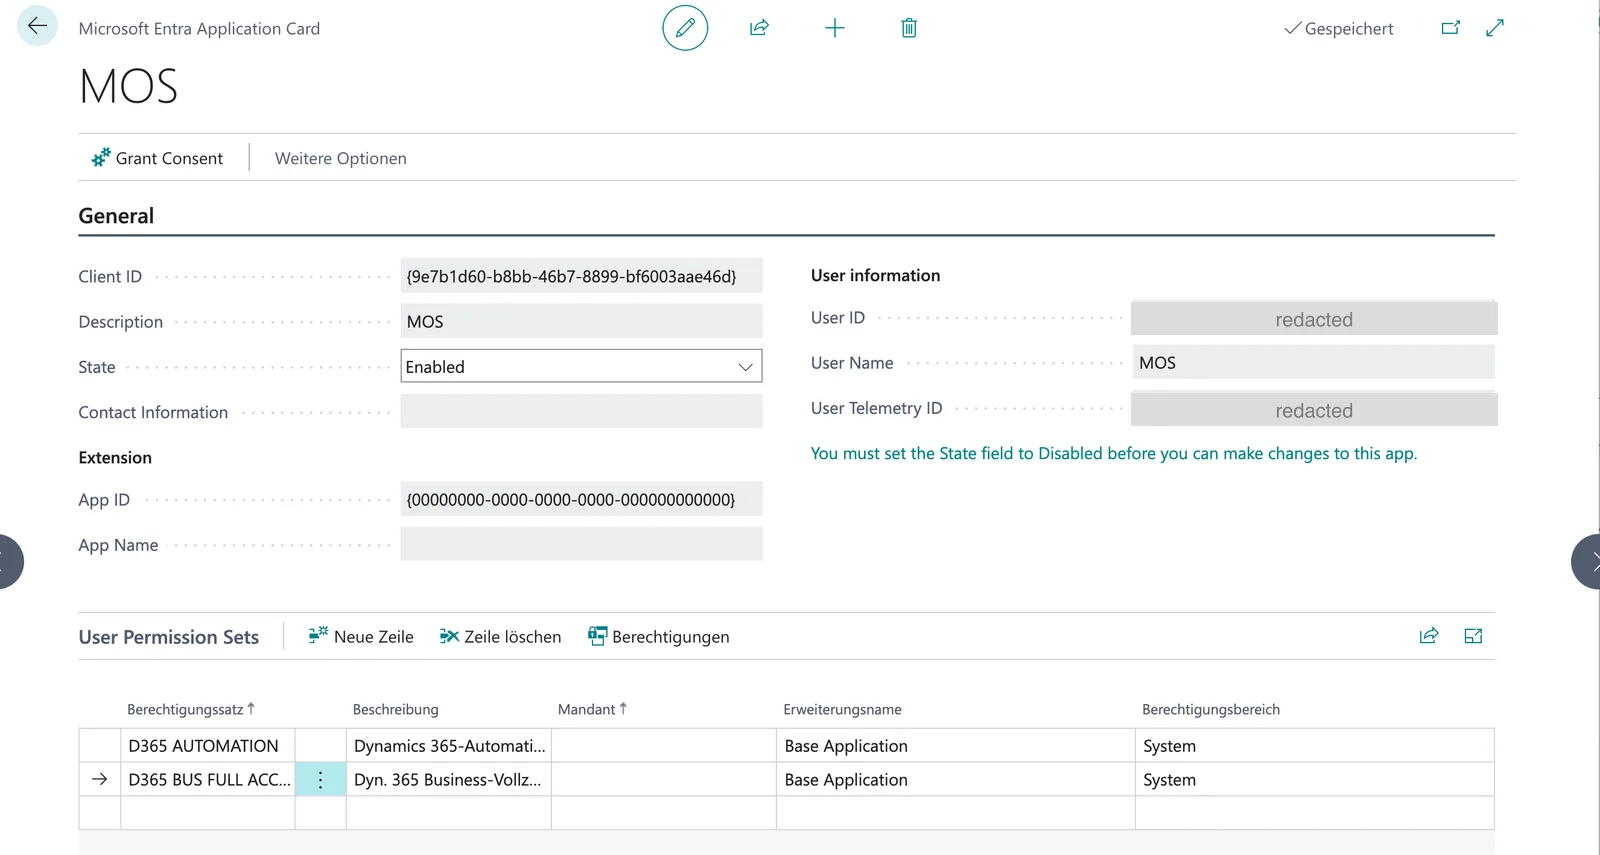The width and height of the screenshot is (1600, 855).
Task: Add a Neue Zeile to permission sets
Action: (x=361, y=636)
